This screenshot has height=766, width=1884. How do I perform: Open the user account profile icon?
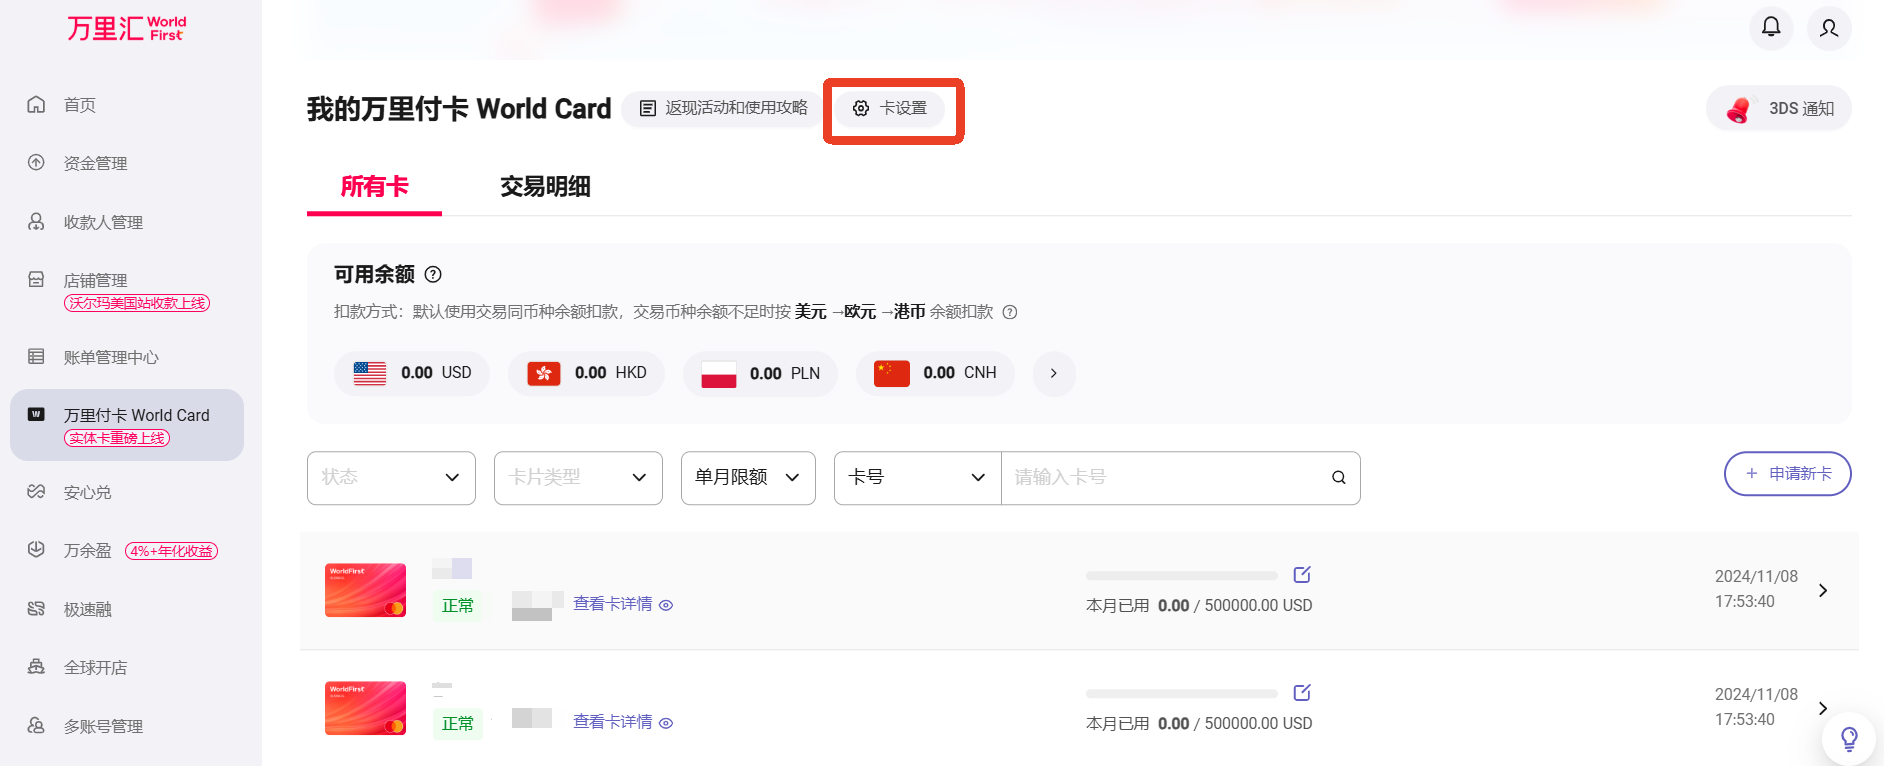(1828, 27)
